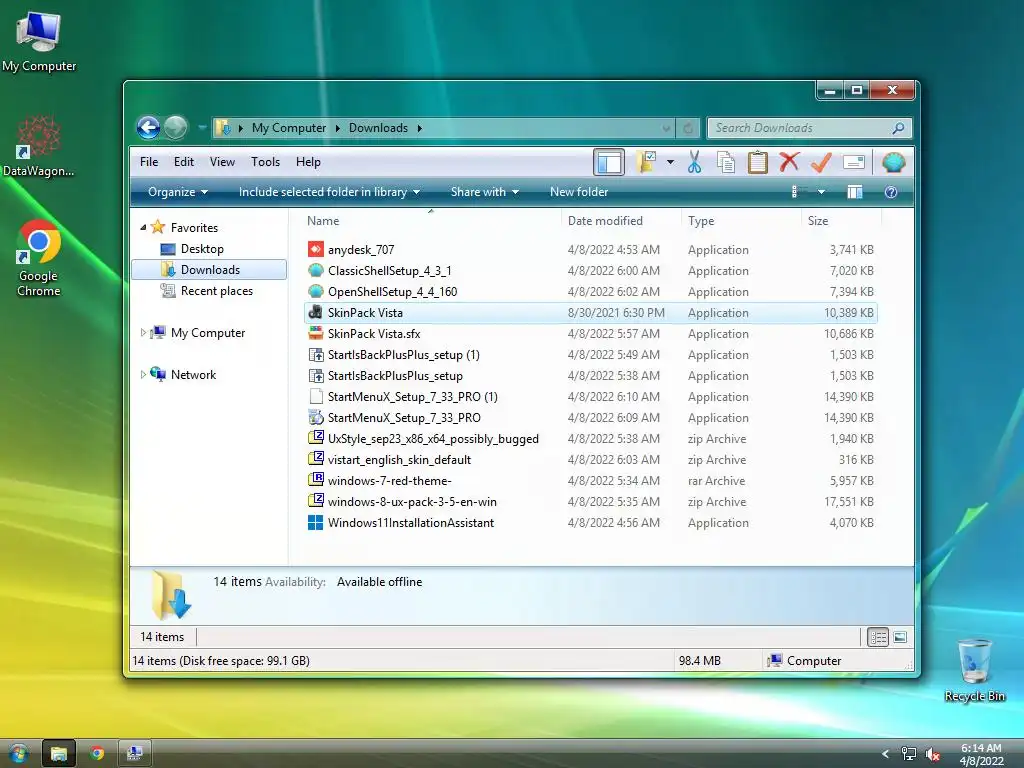The height and width of the screenshot is (768, 1024).
Task: Open the Tools menu
Action: pos(265,162)
